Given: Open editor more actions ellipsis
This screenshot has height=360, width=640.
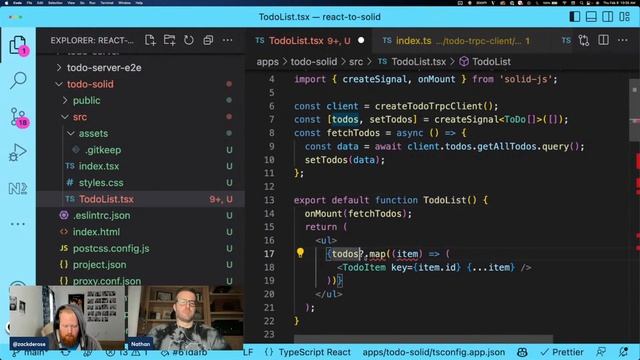Looking at the screenshot, I should point(623,40).
